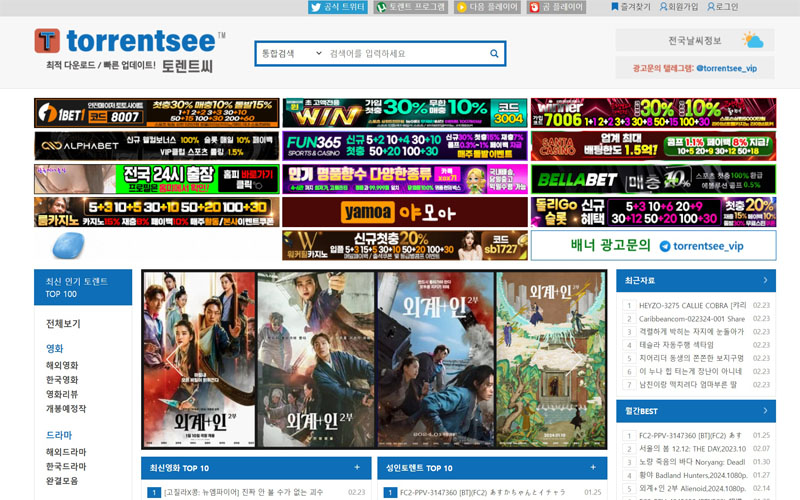Open 개봉예정작 sidebar item

point(66,409)
